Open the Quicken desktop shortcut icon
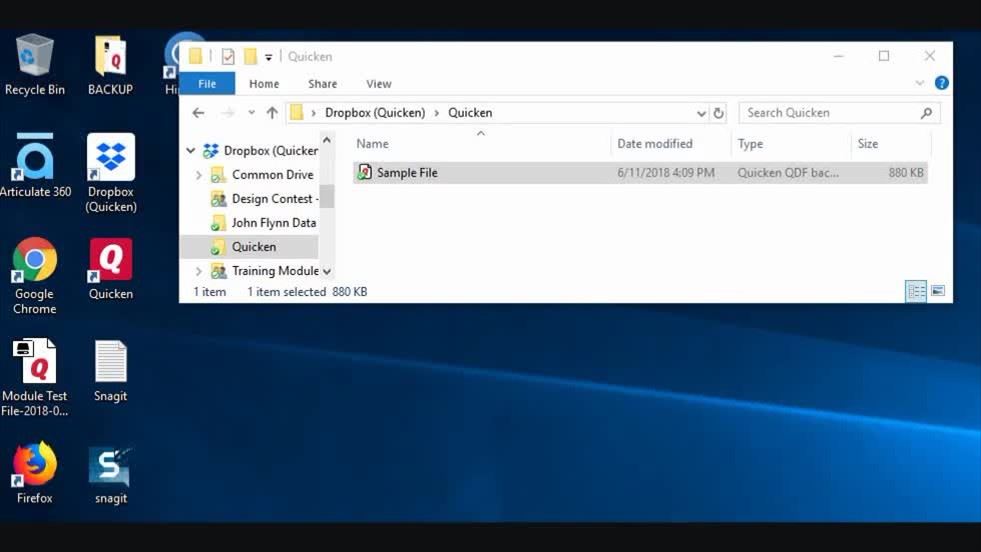This screenshot has height=552, width=981. pos(110,261)
